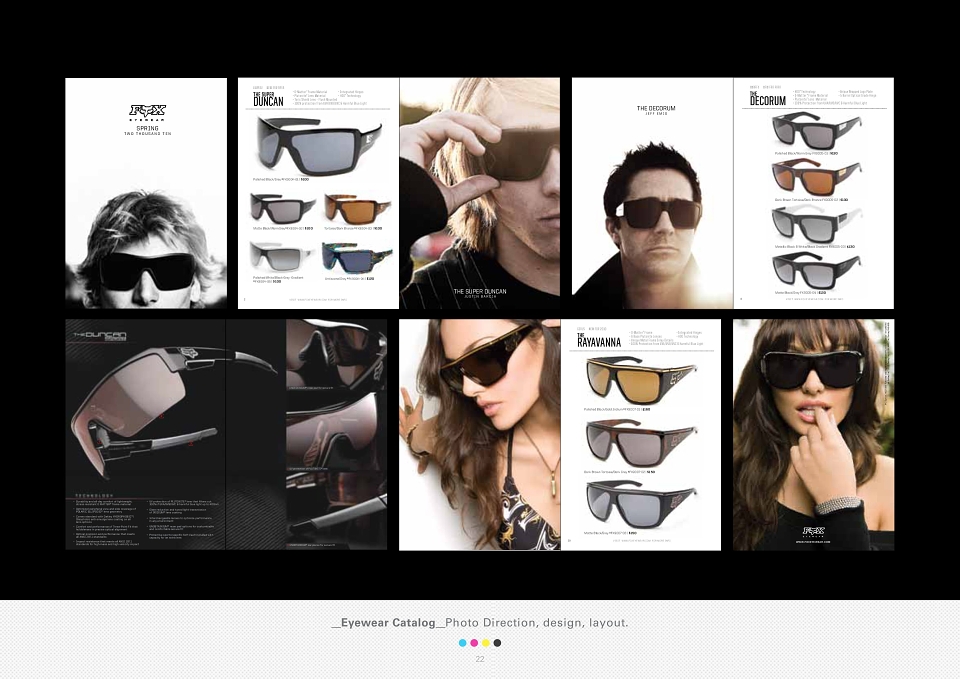The width and height of the screenshot is (960, 679).
Task: Click the blue patterned Super Duncan sunglasses
Action: pyautogui.click(x=356, y=258)
